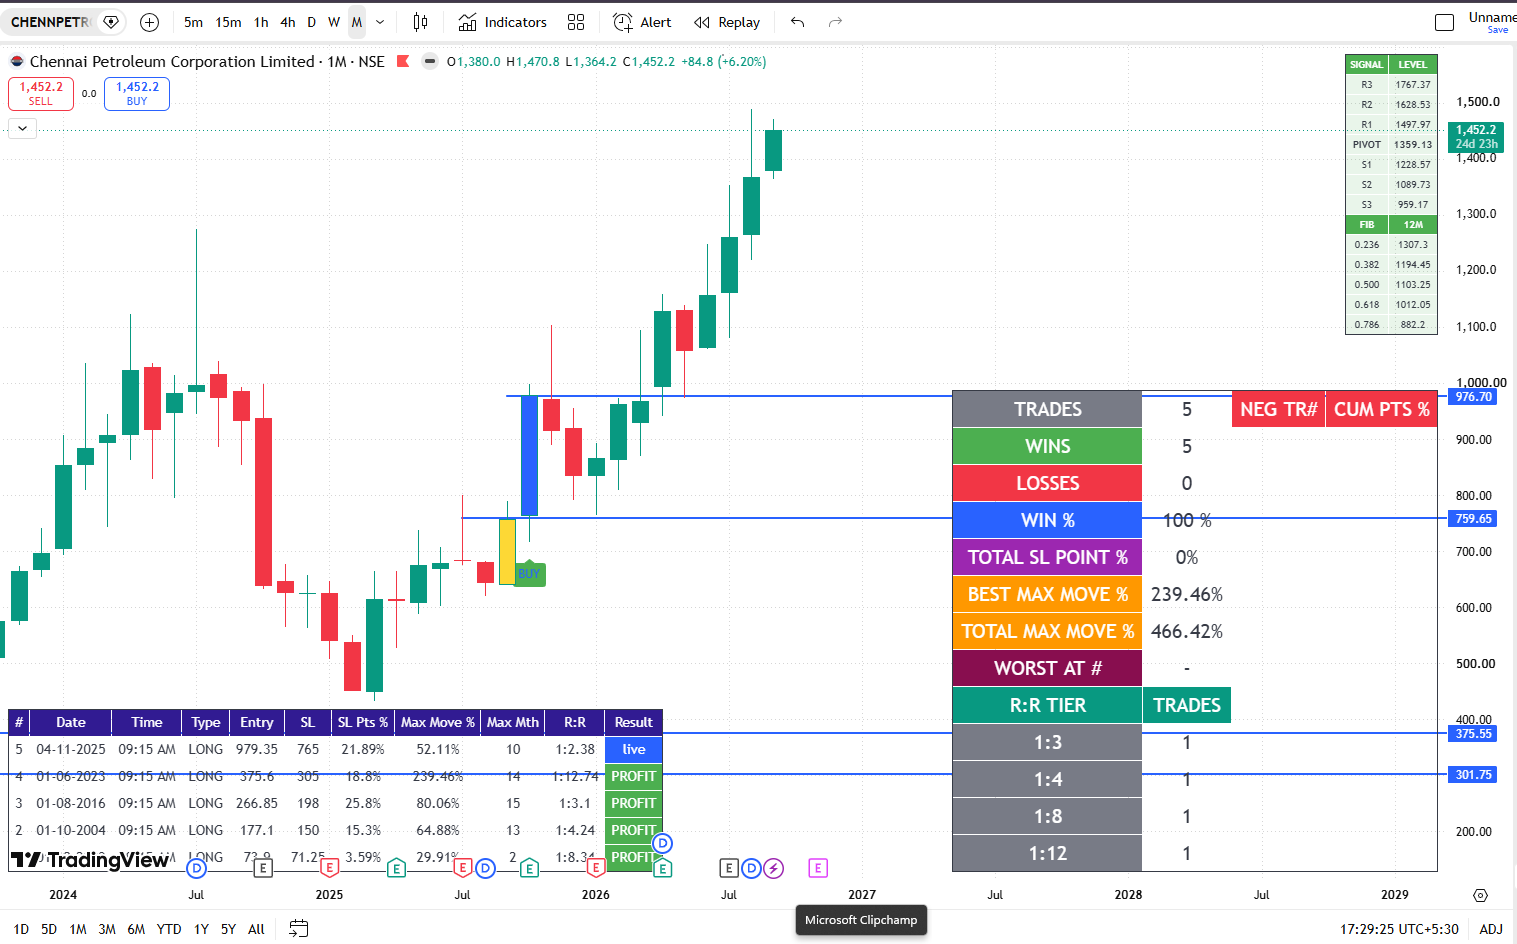Set date range to 1M in bottom bar

(78, 929)
